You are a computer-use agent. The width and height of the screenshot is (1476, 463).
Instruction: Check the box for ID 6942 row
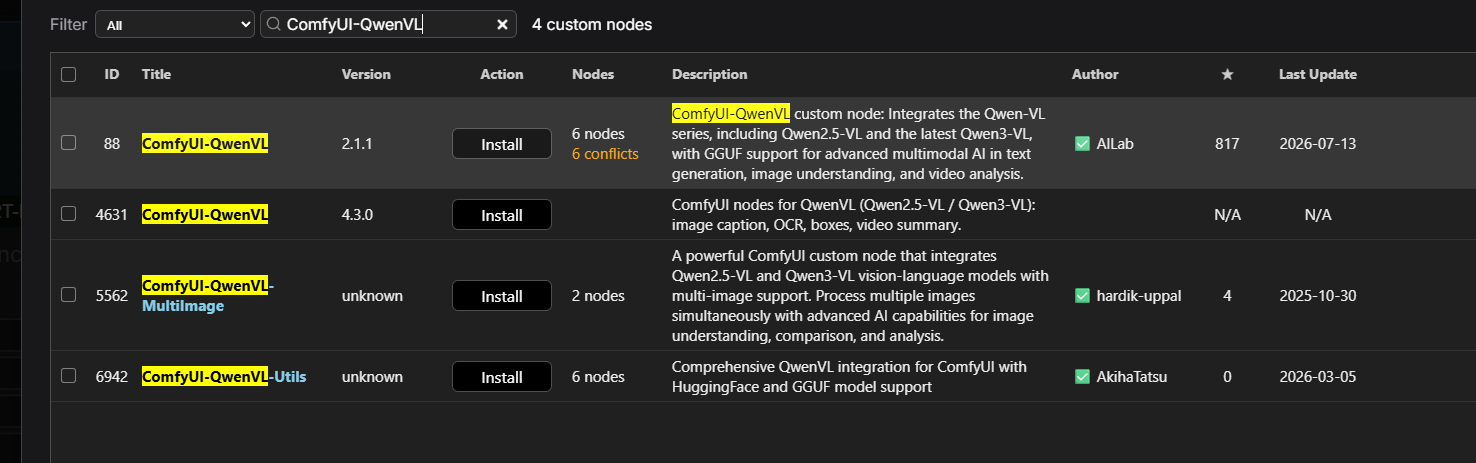coord(68,376)
